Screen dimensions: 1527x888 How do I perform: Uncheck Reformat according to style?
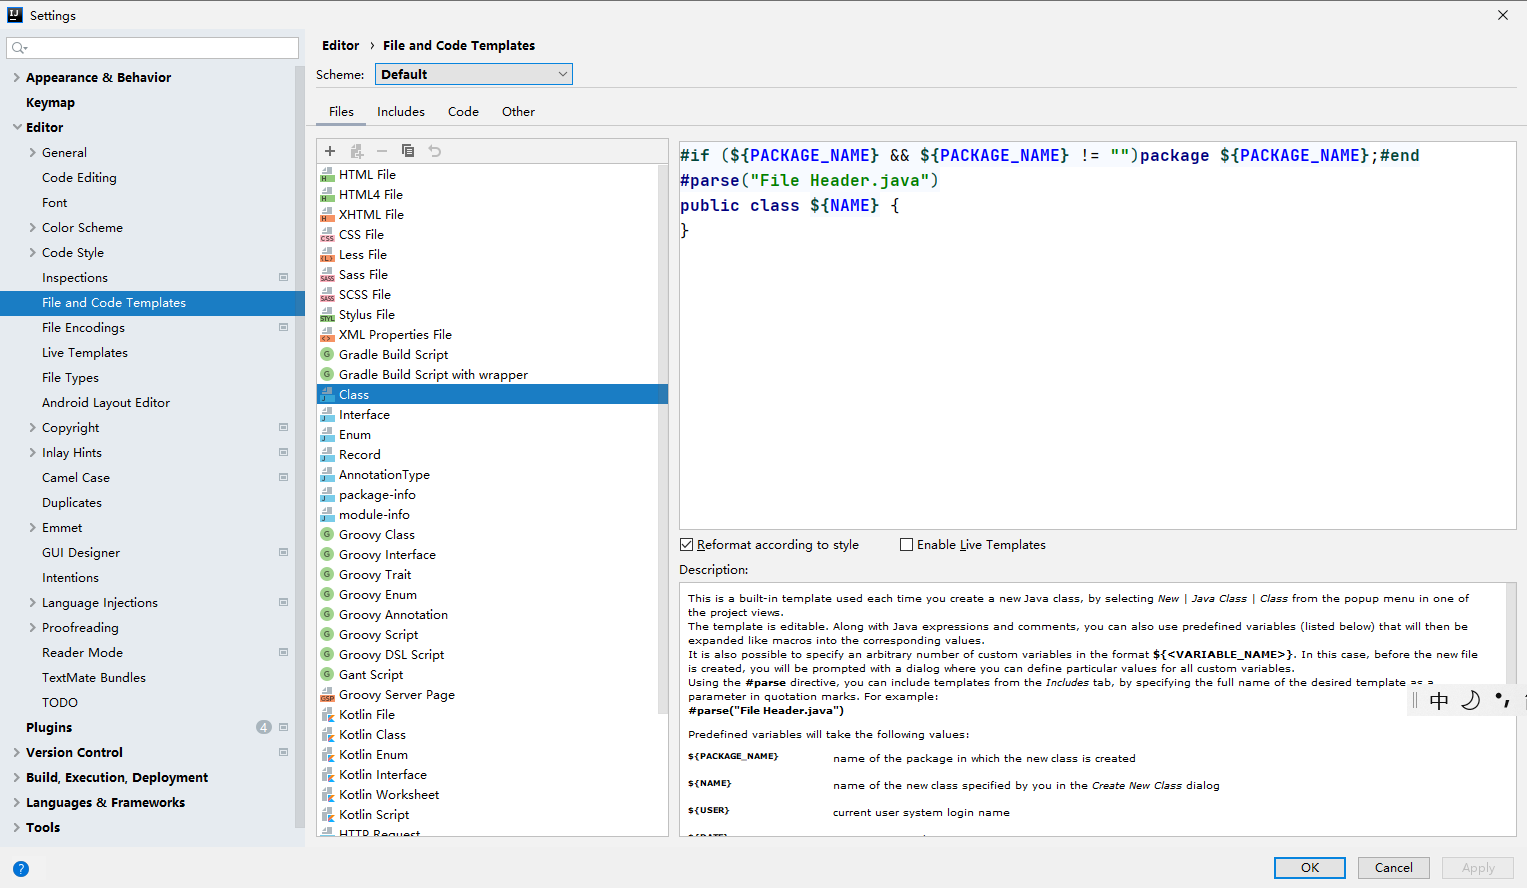[686, 545]
